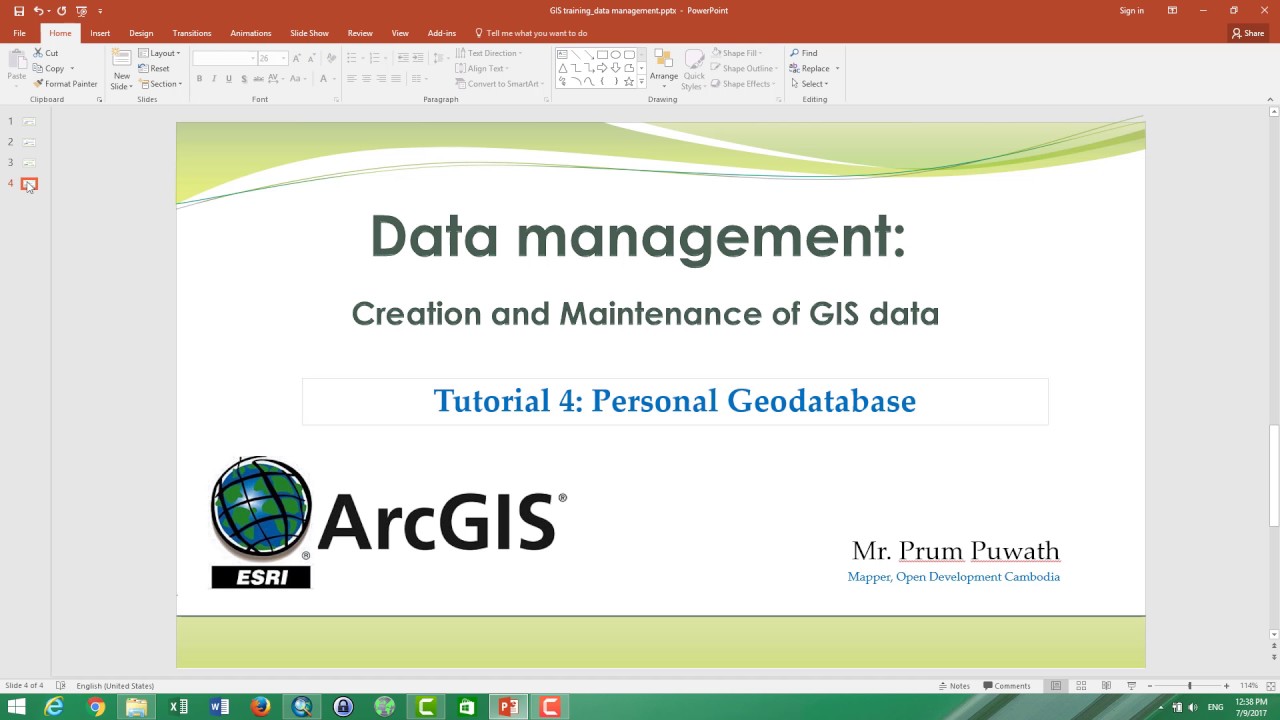Open Microsoft Word from the taskbar
1280x720 pixels.
[220, 707]
